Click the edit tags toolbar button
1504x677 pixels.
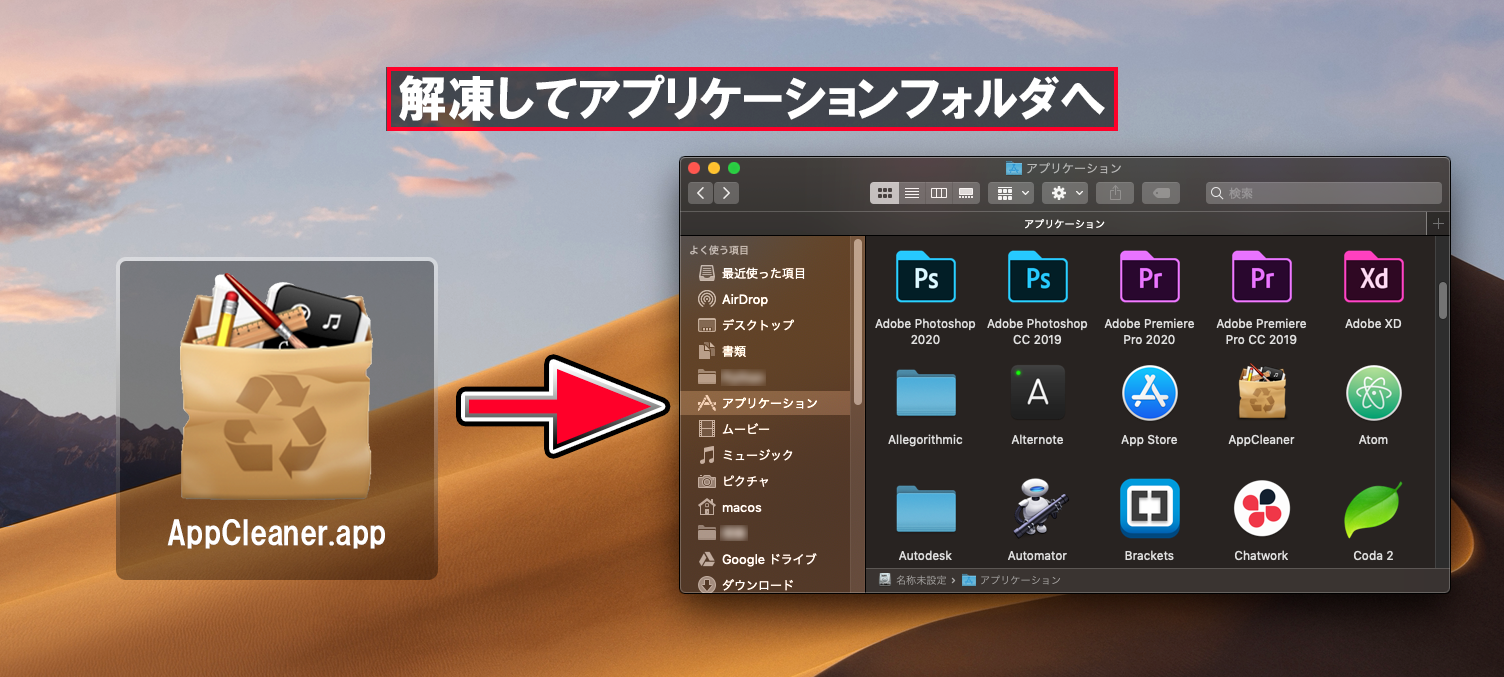[1161, 193]
